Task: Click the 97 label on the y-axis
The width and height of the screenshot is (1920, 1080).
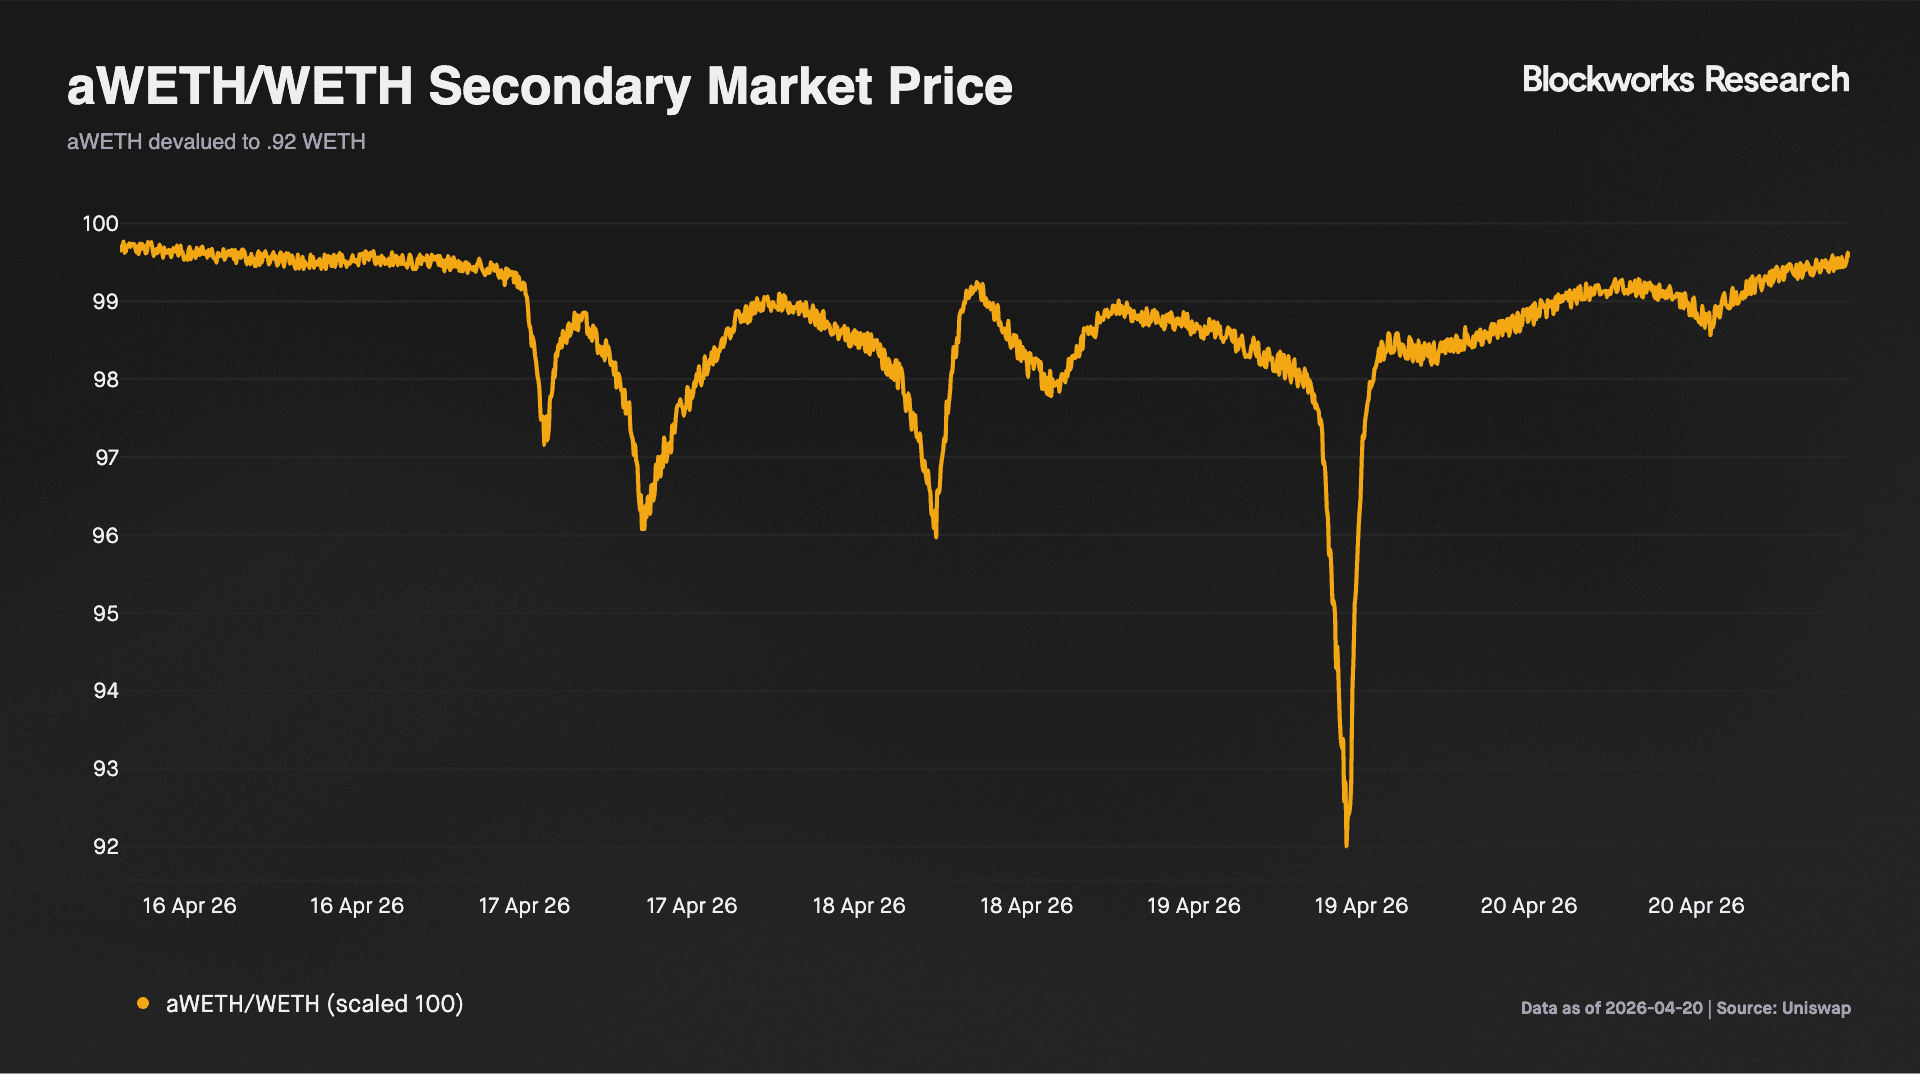Action: click(105, 458)
